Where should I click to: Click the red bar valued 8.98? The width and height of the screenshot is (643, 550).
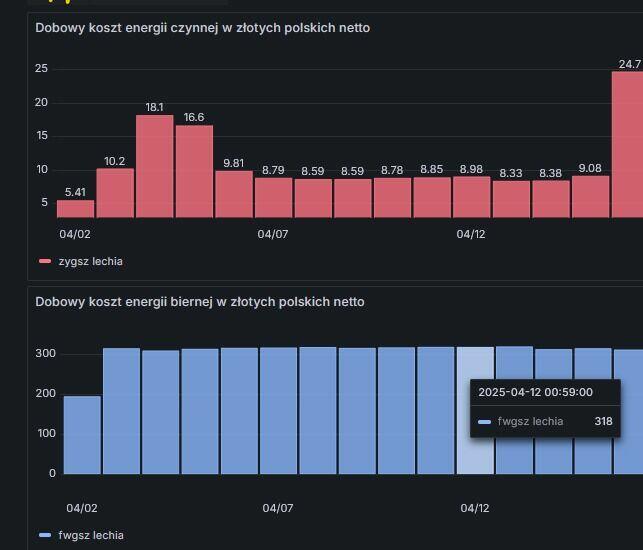pos(471,197)
